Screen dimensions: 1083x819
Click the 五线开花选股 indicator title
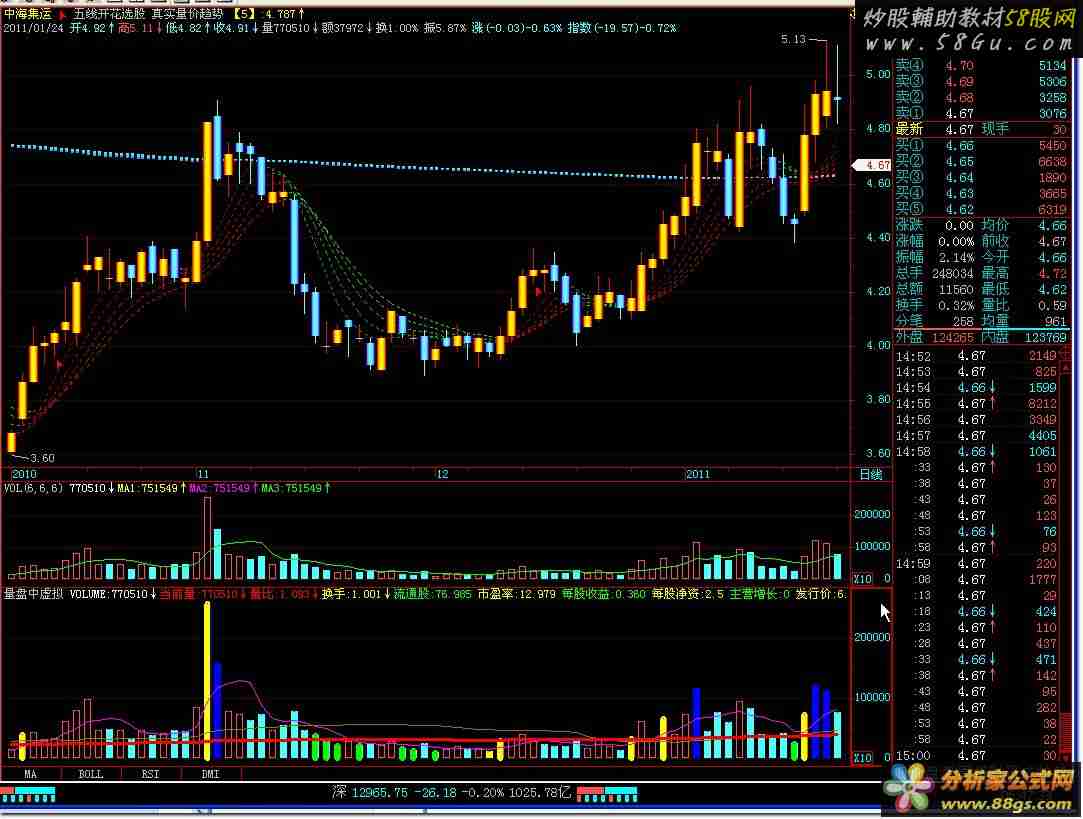click(108, 14)
